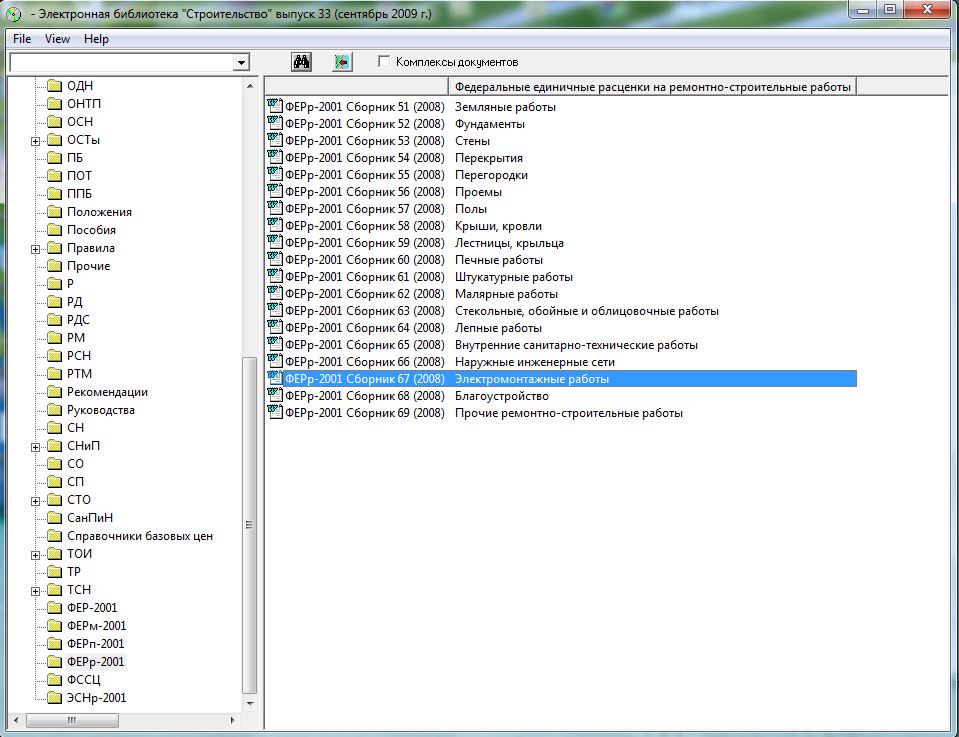Select the Руководства folder in tree
The width and height of the screenshot is (959, 737).
100,410
